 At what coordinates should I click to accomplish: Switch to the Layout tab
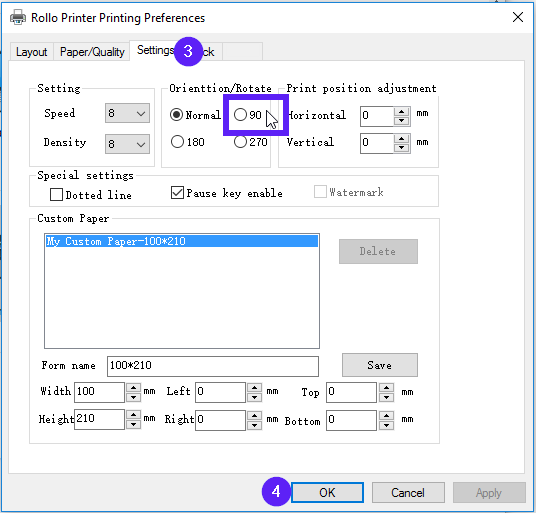31,52
